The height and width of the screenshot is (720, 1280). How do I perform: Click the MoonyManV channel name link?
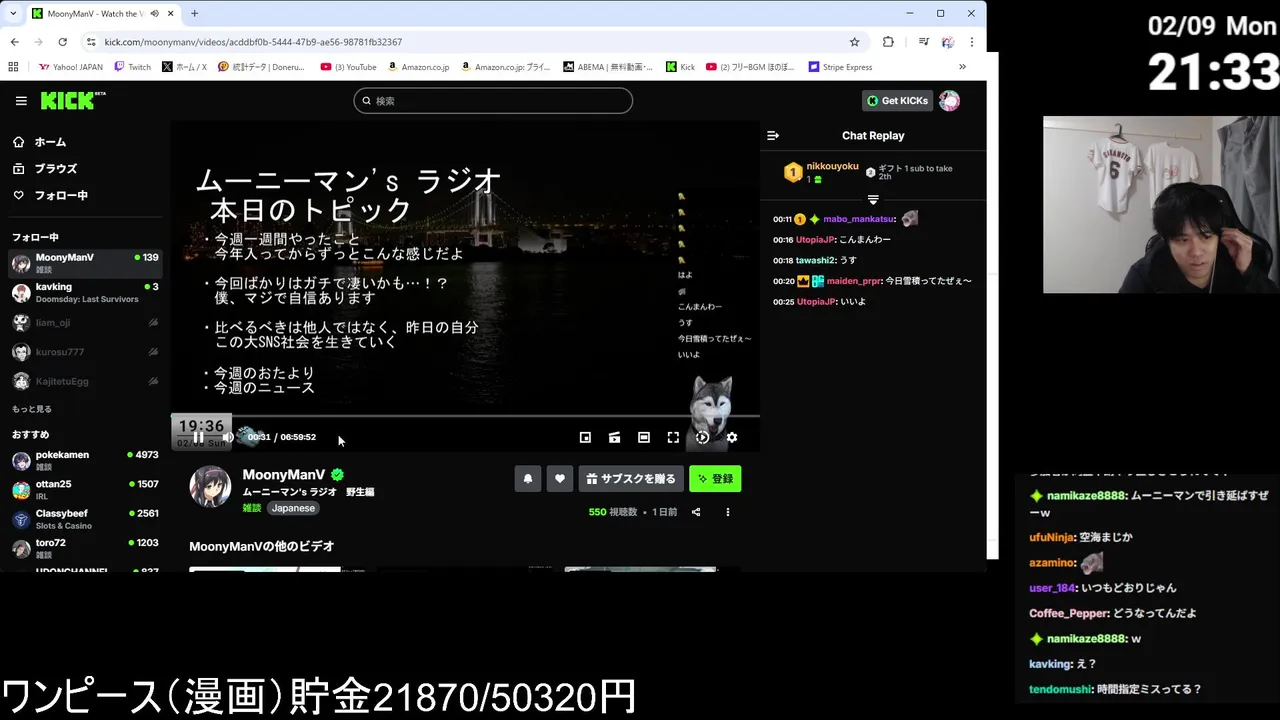pos(284,475)
